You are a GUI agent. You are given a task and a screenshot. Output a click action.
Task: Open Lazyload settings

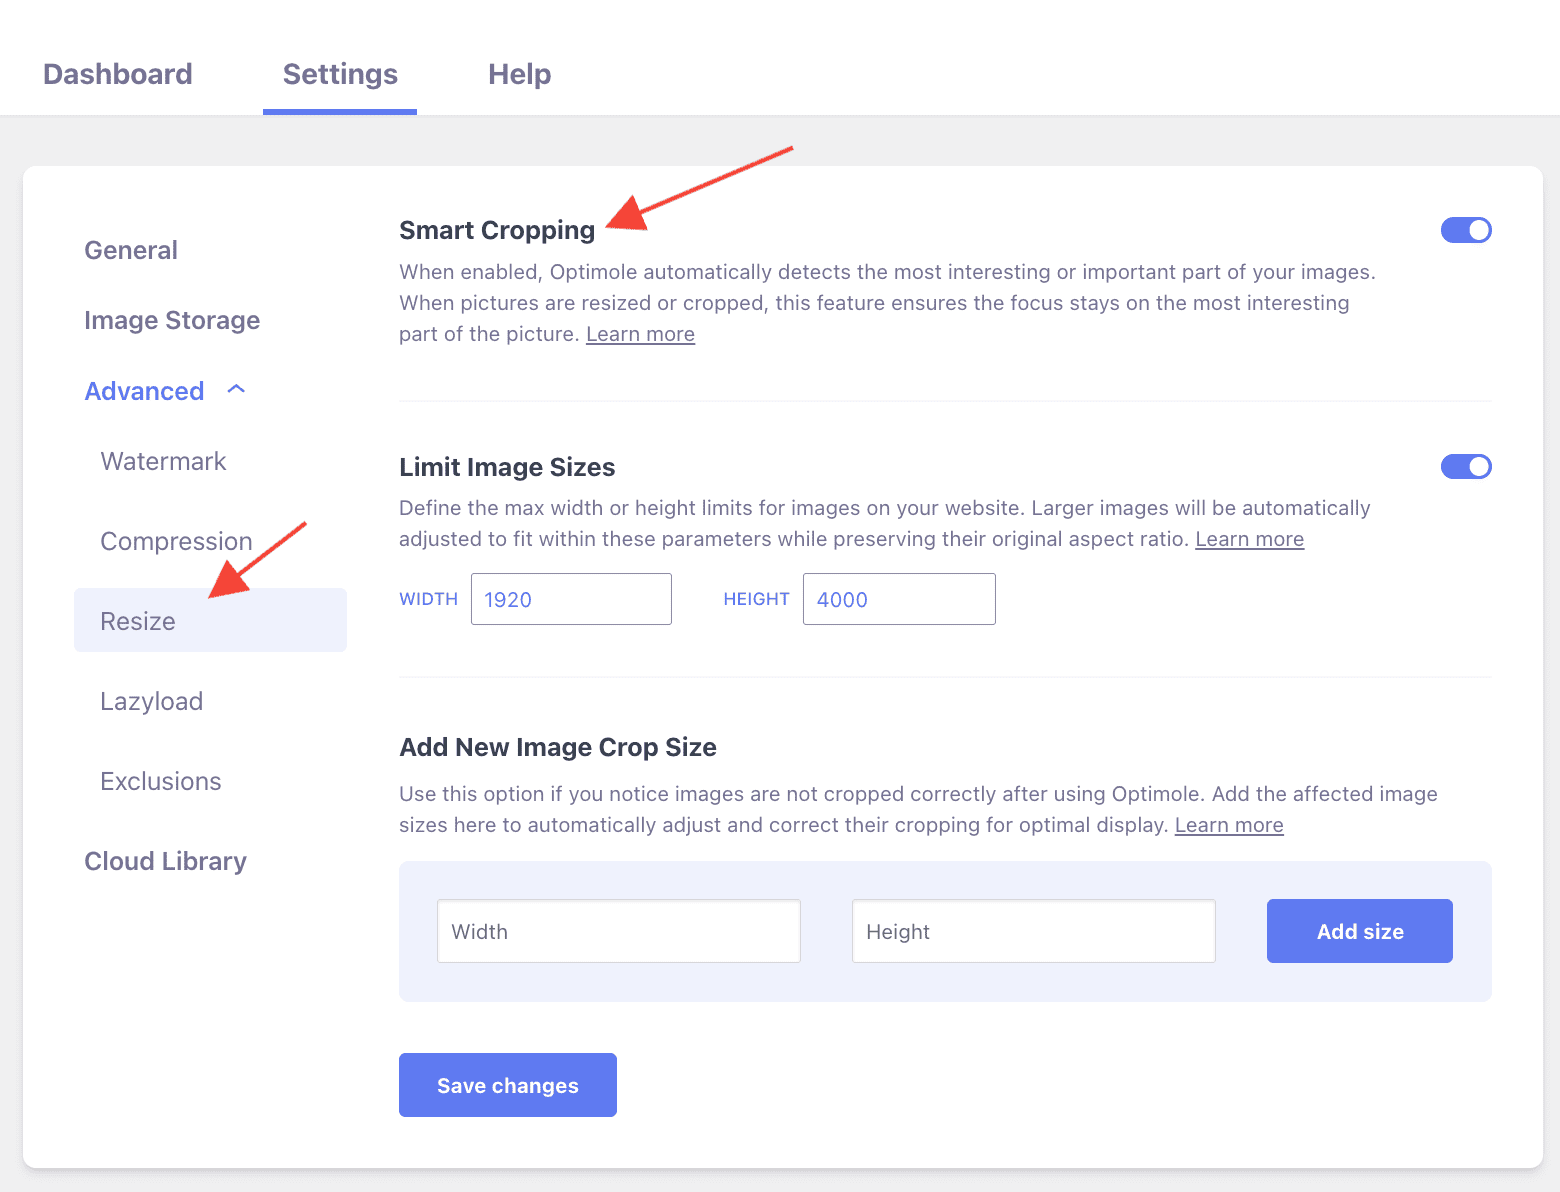click(151, 701)
